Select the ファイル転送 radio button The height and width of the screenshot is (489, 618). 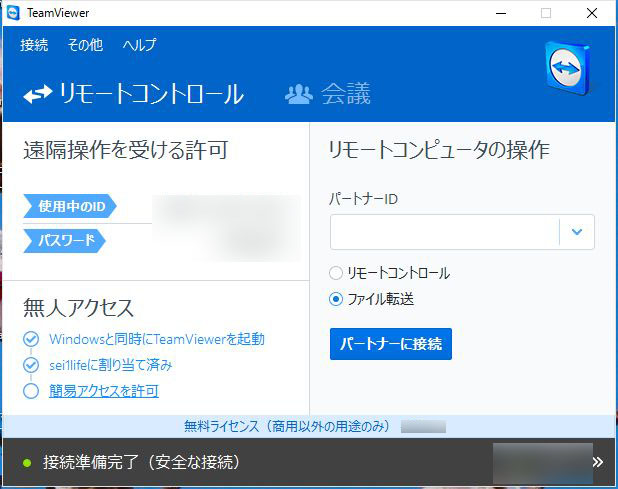click(x=336, y=299)
